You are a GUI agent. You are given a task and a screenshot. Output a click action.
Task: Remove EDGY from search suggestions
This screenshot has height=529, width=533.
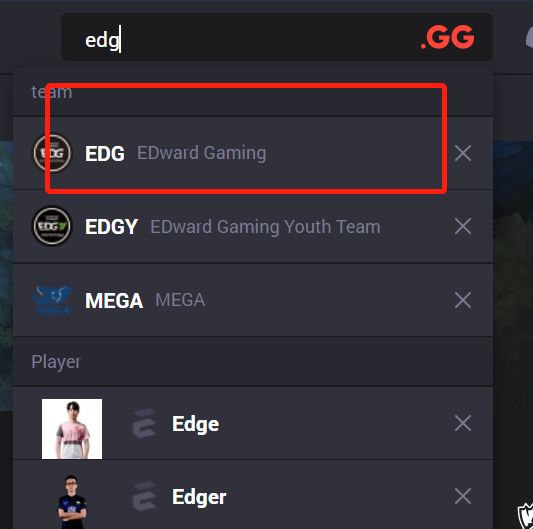tap(463, 226)
